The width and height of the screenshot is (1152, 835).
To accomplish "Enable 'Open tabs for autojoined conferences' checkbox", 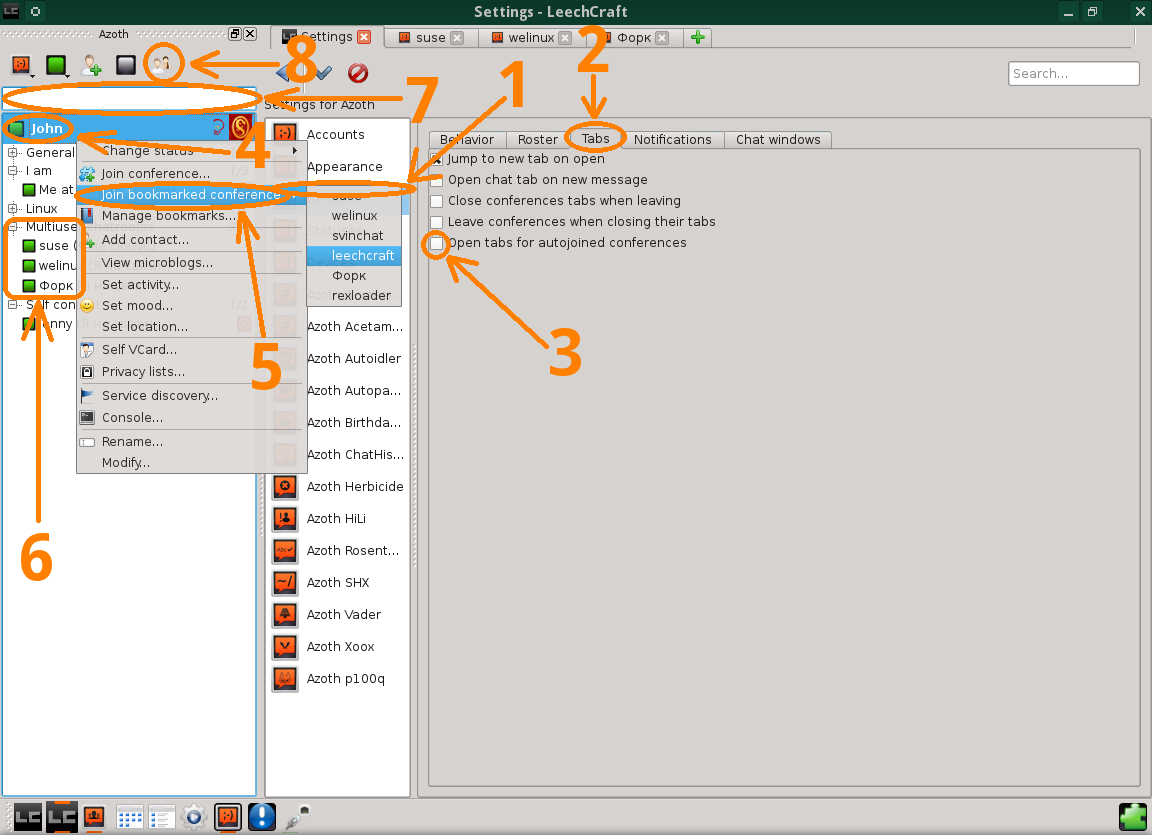I will (436, 243).
